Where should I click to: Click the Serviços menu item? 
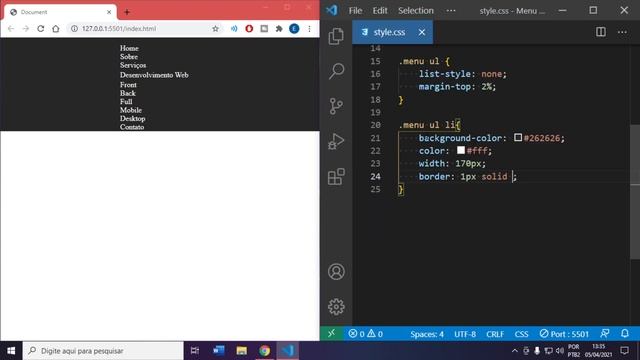click(x=133, y=65)
